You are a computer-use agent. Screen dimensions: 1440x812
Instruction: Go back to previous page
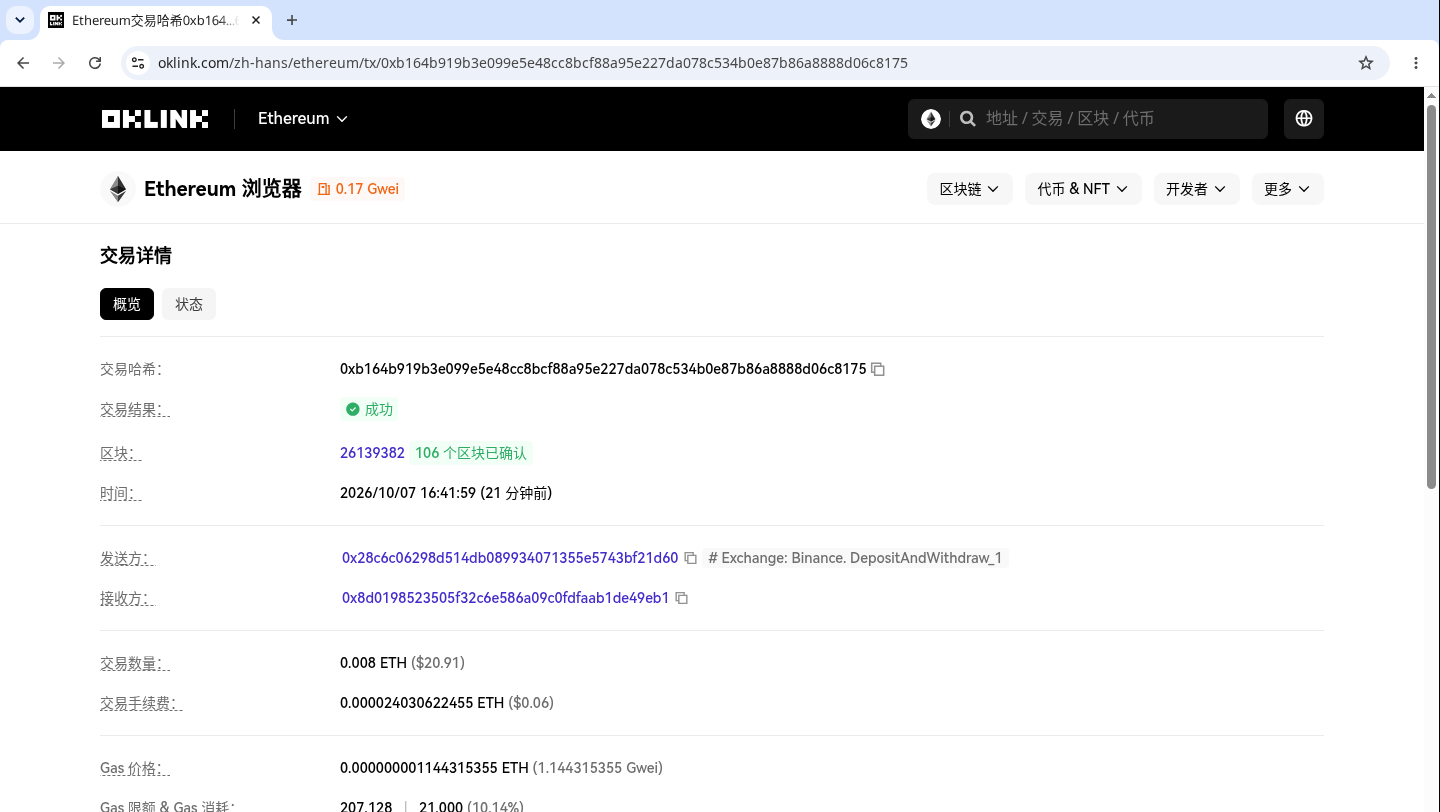tap(23, 63)
